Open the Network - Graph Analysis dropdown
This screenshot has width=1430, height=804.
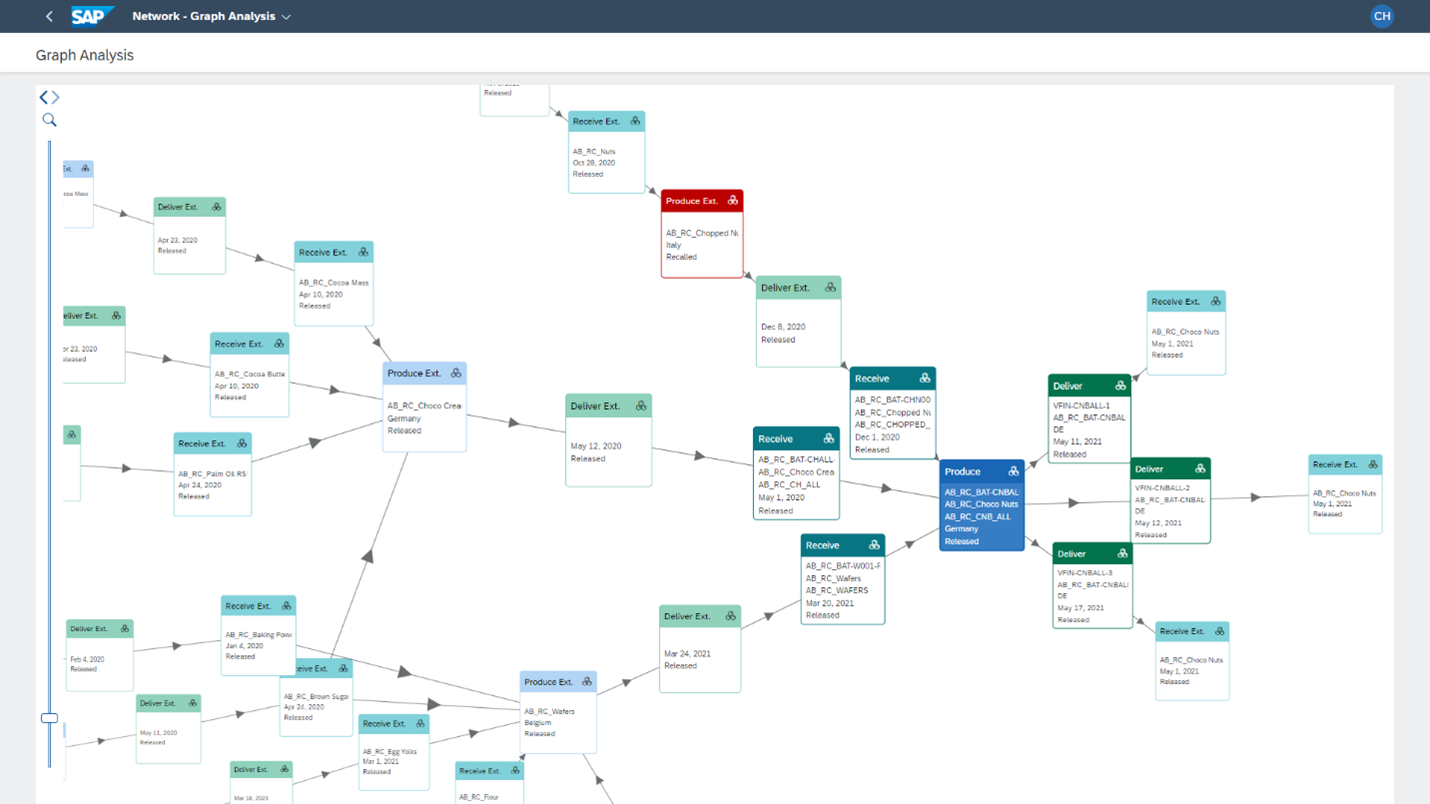(x=285, y=17)
